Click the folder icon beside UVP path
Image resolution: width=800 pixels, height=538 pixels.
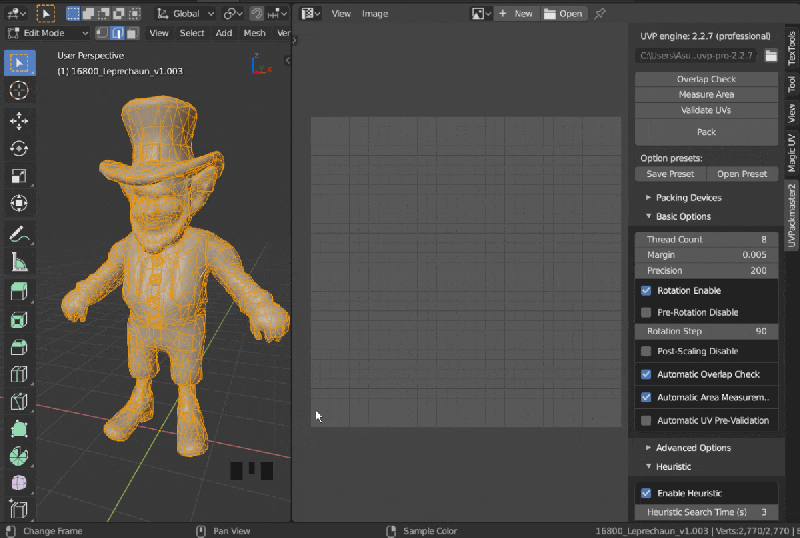(x=771, y=56)
